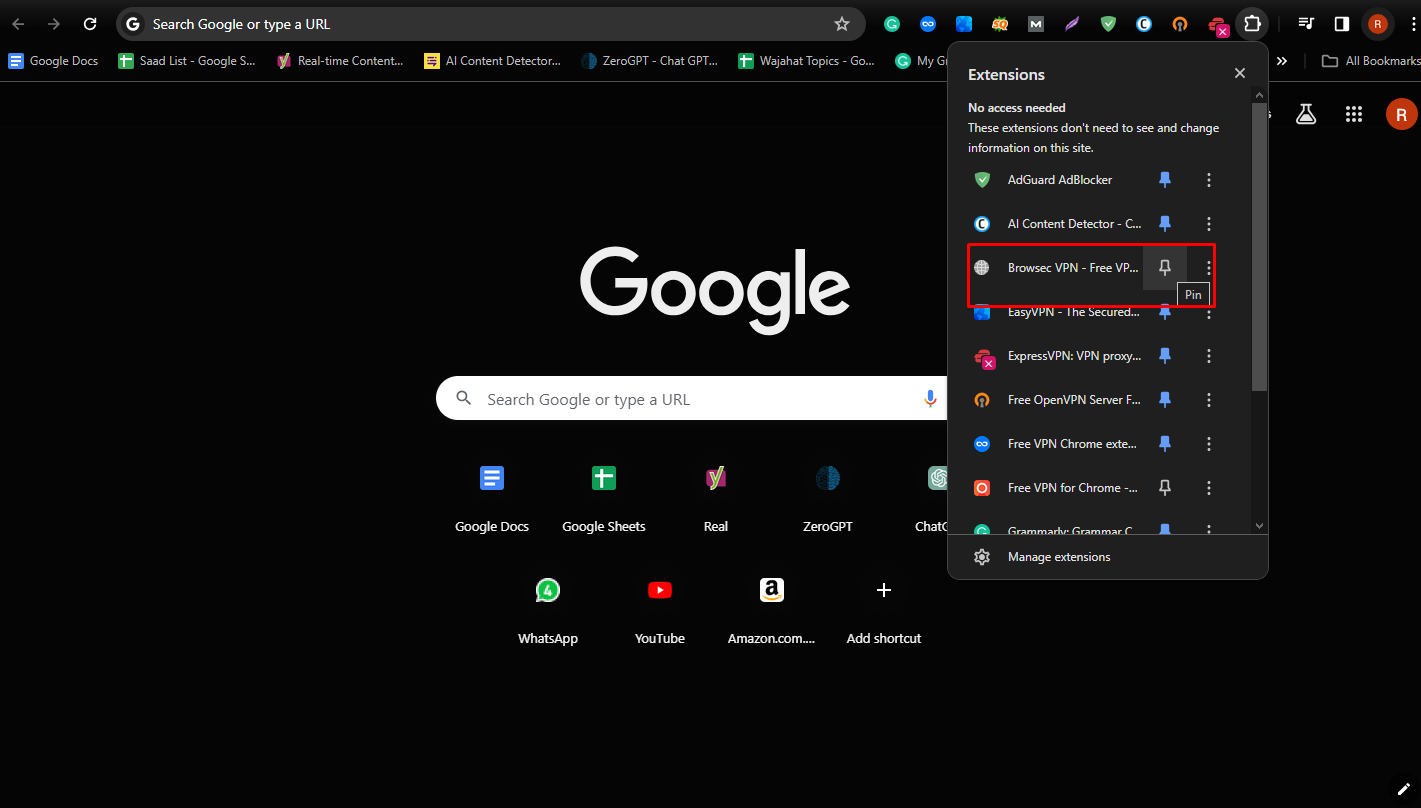
Task: Open the Chrome profile avatar in the toolbar
Action: (1378, 24)
